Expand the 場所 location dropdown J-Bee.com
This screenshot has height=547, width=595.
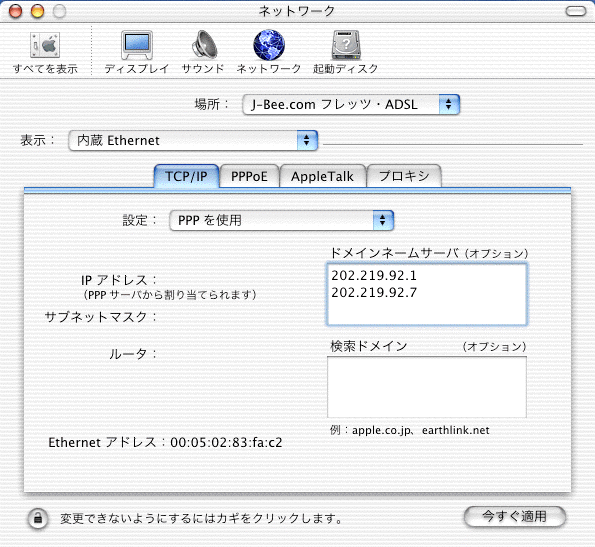coord(351,104)
